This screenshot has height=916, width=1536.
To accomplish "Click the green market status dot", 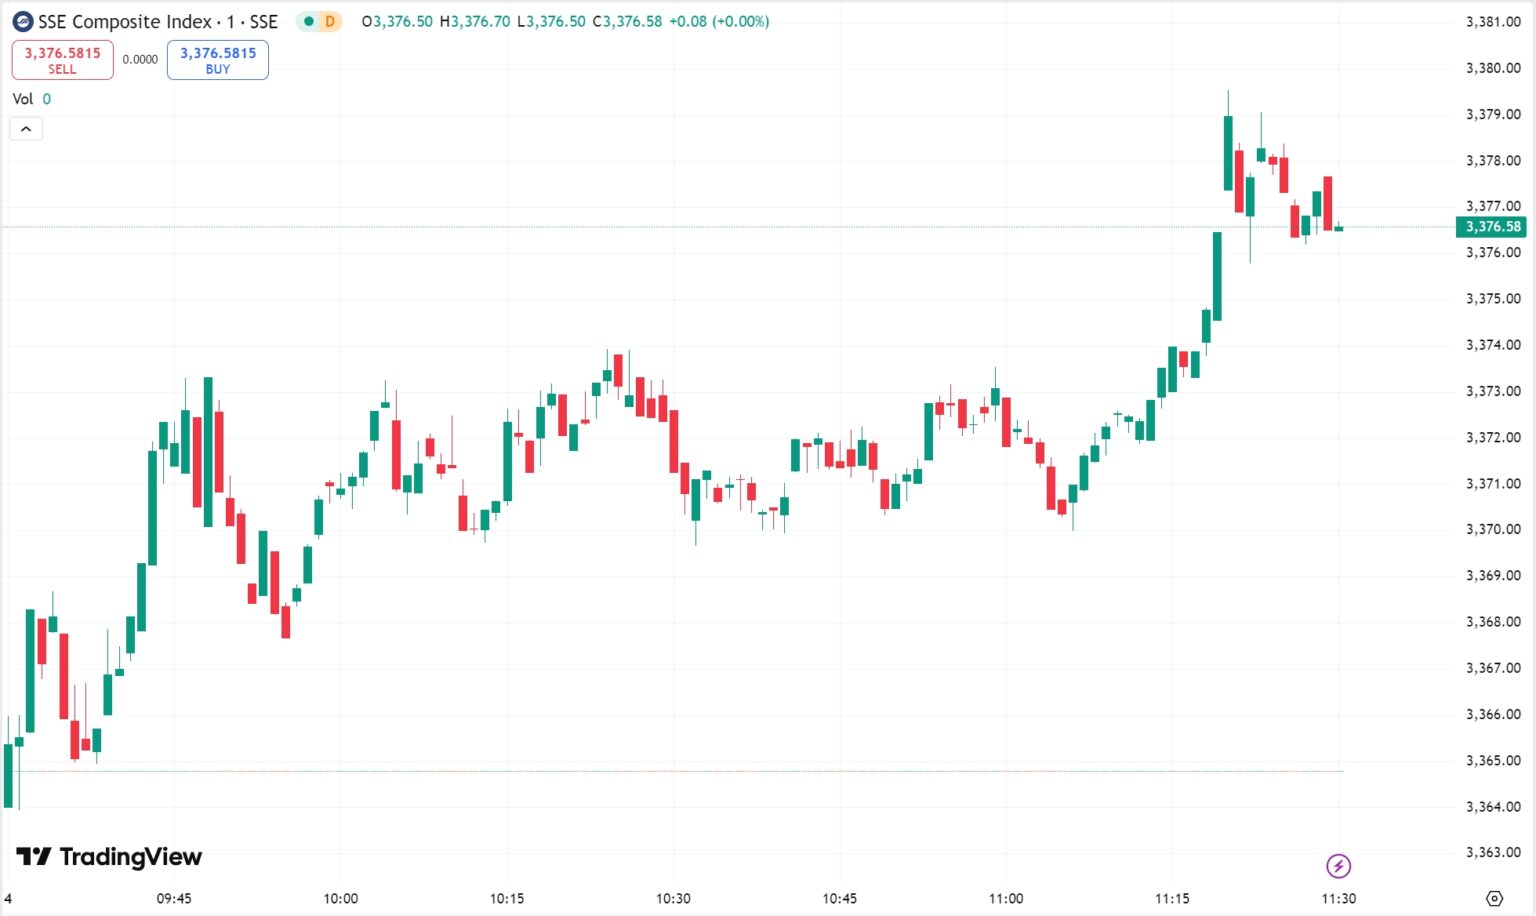I will [309, 22].
